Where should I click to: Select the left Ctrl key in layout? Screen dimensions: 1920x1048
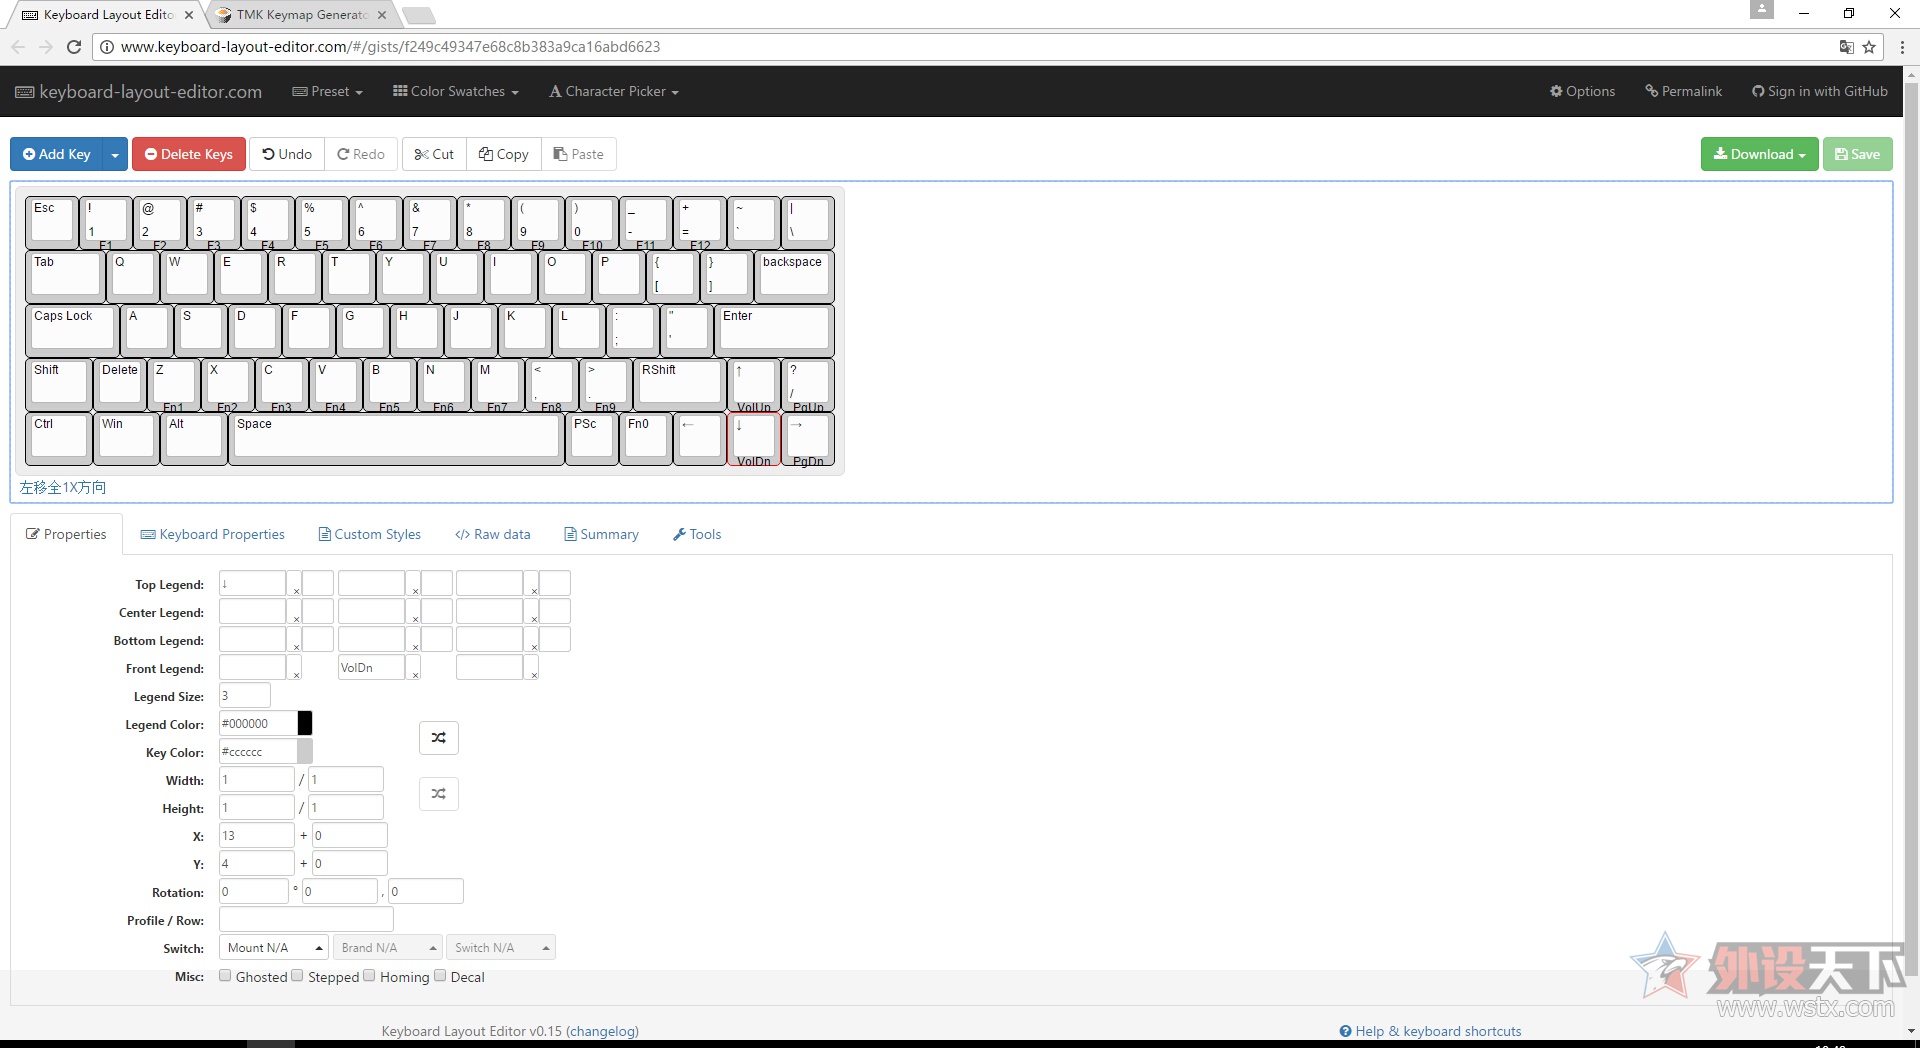pos(59,438)
